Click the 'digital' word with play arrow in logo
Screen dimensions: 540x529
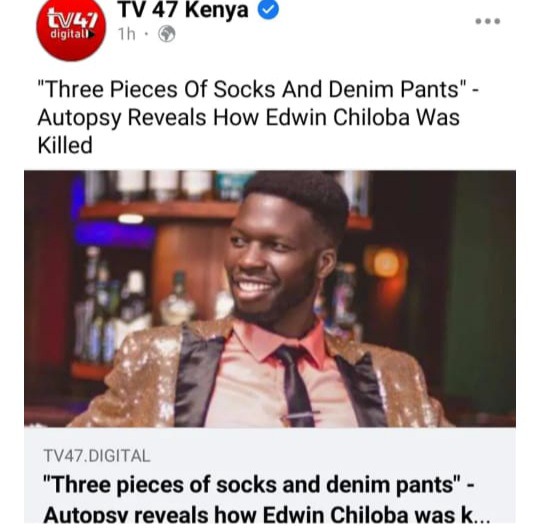72,34
